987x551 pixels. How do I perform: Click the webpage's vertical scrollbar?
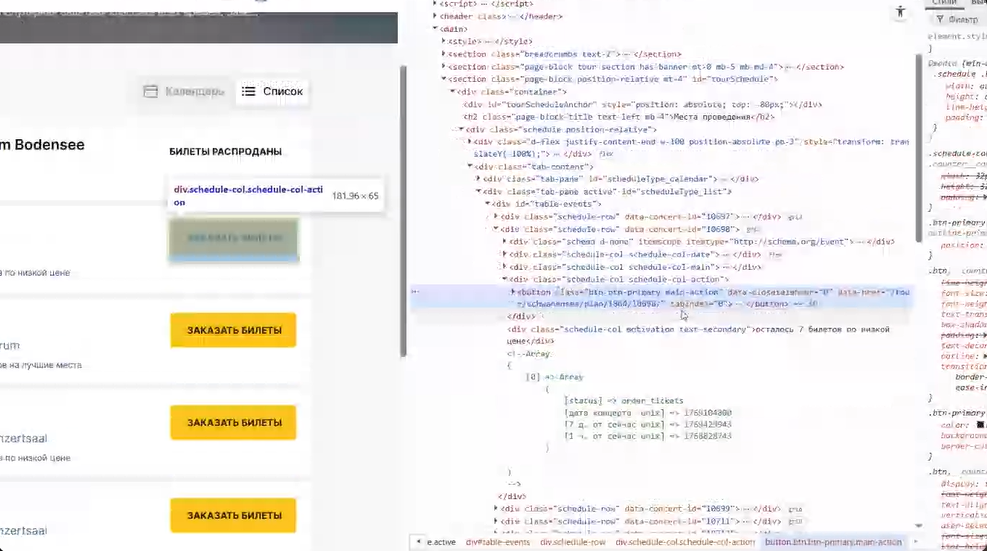coord(403,211)
